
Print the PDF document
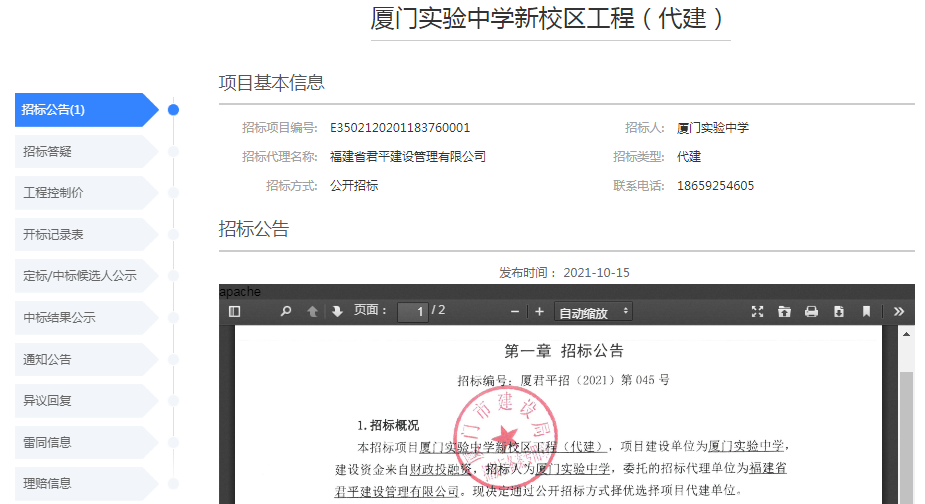(811, 312)
